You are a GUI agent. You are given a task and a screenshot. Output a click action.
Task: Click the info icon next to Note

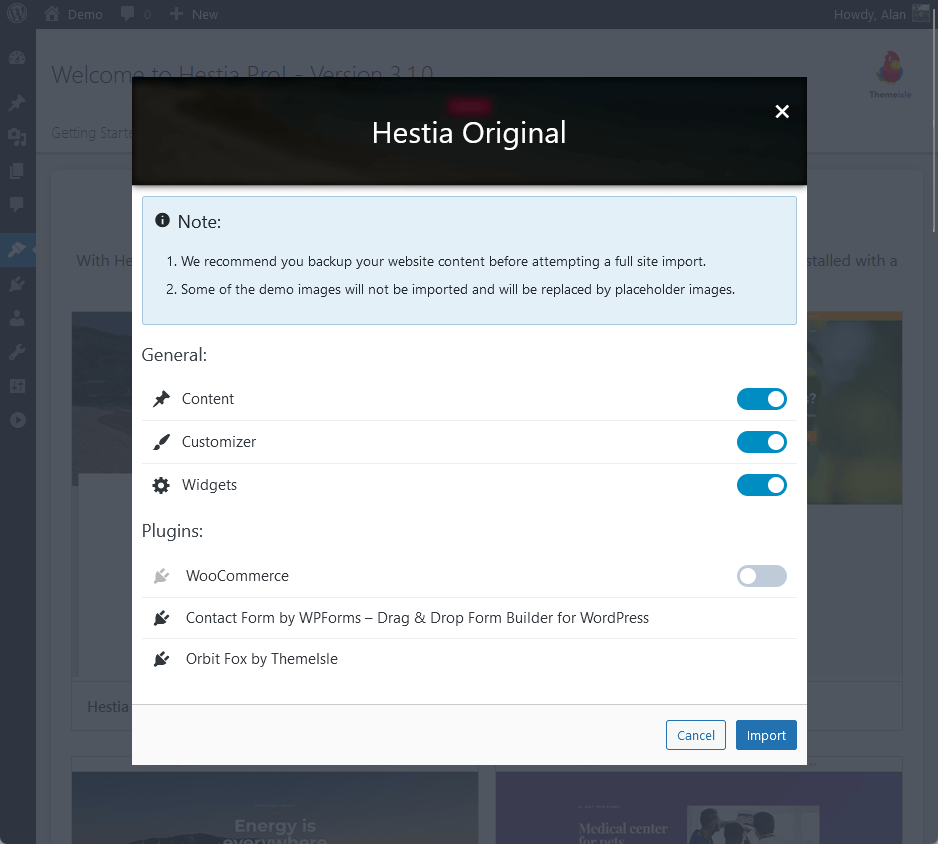point(162,220)
